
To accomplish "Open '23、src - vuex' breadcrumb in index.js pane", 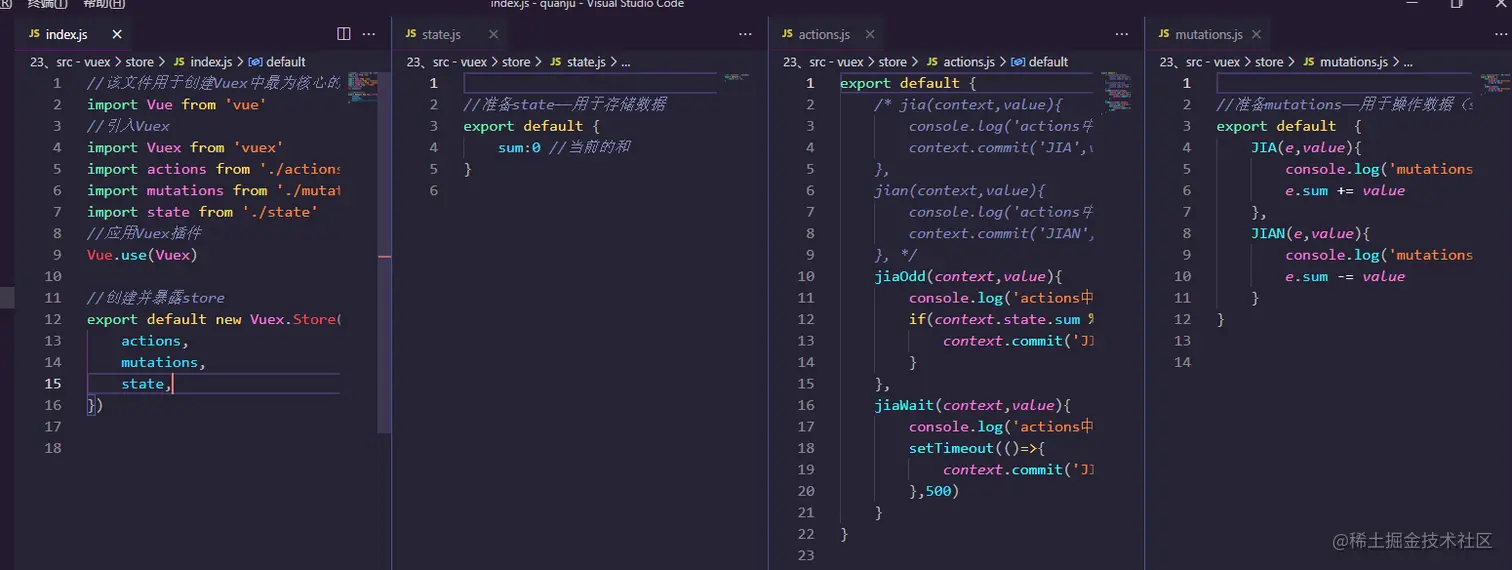I will (x=69, y=62).
